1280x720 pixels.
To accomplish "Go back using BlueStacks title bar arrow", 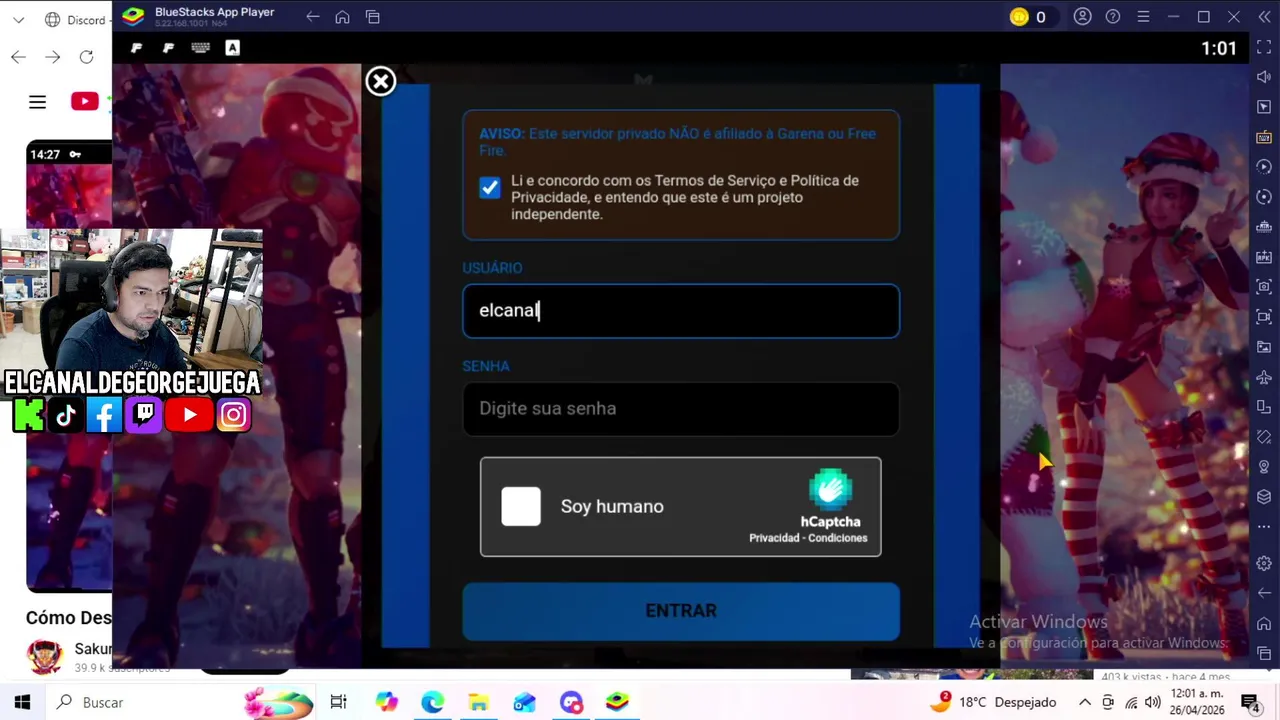I will (x=313, y=17).
